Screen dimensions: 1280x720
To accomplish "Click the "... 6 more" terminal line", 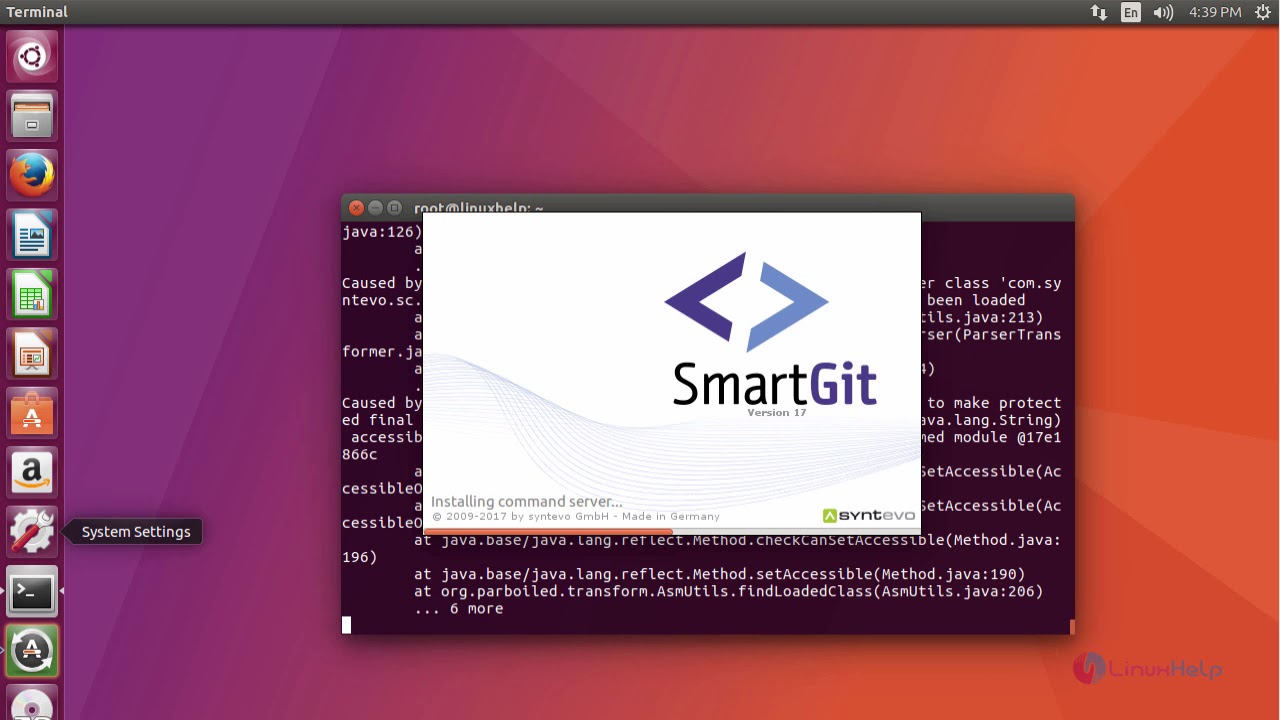I will click(x=458, y=608).
